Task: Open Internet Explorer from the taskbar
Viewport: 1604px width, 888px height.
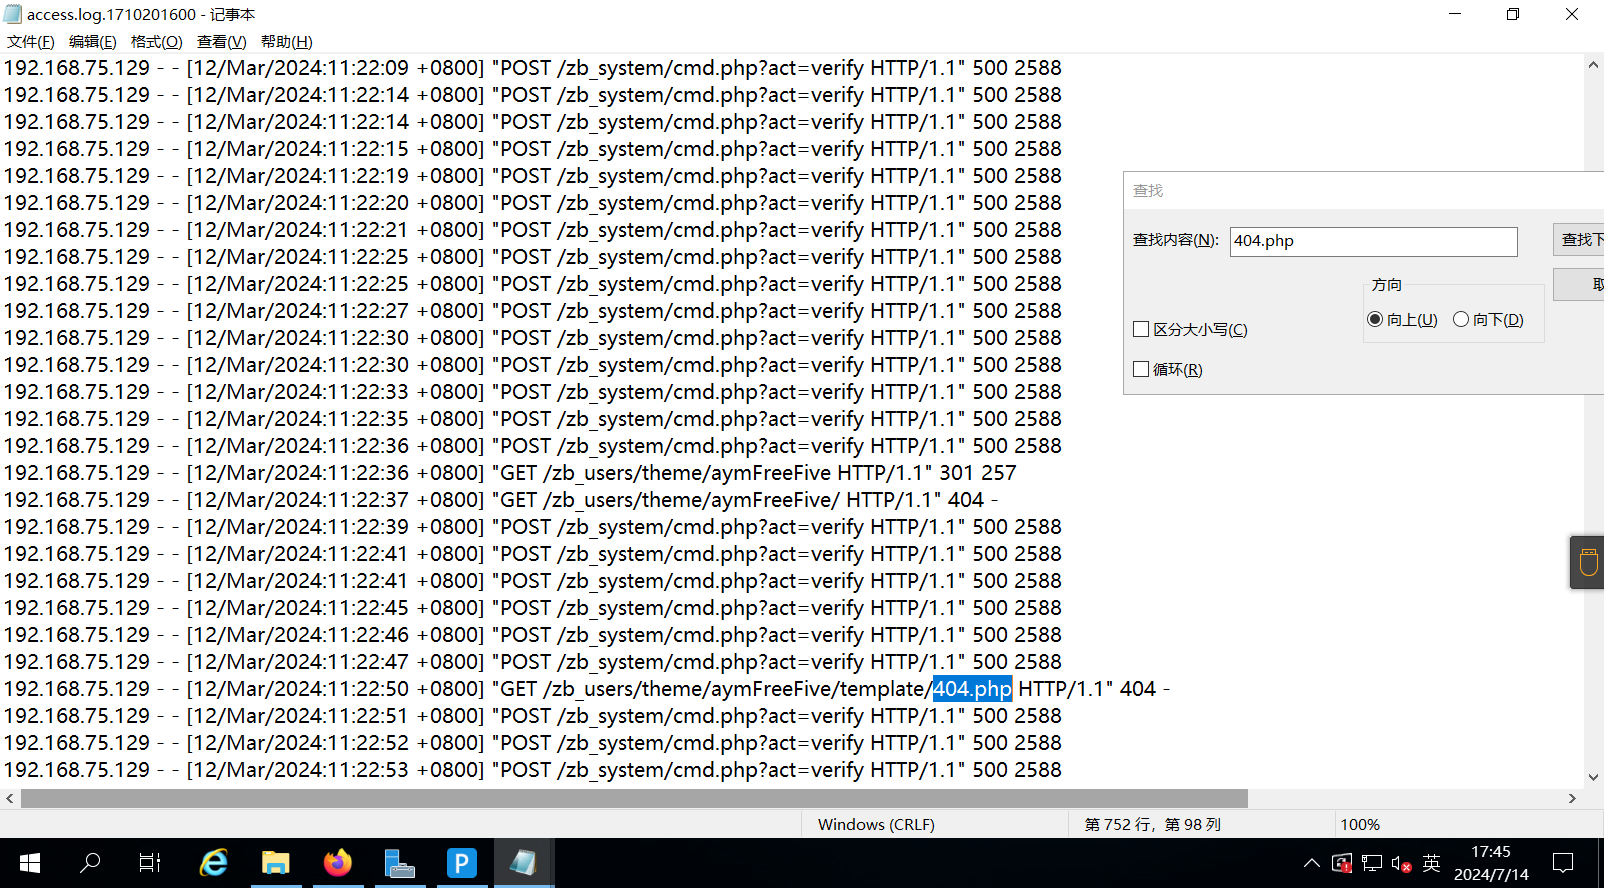Action: 214,862
